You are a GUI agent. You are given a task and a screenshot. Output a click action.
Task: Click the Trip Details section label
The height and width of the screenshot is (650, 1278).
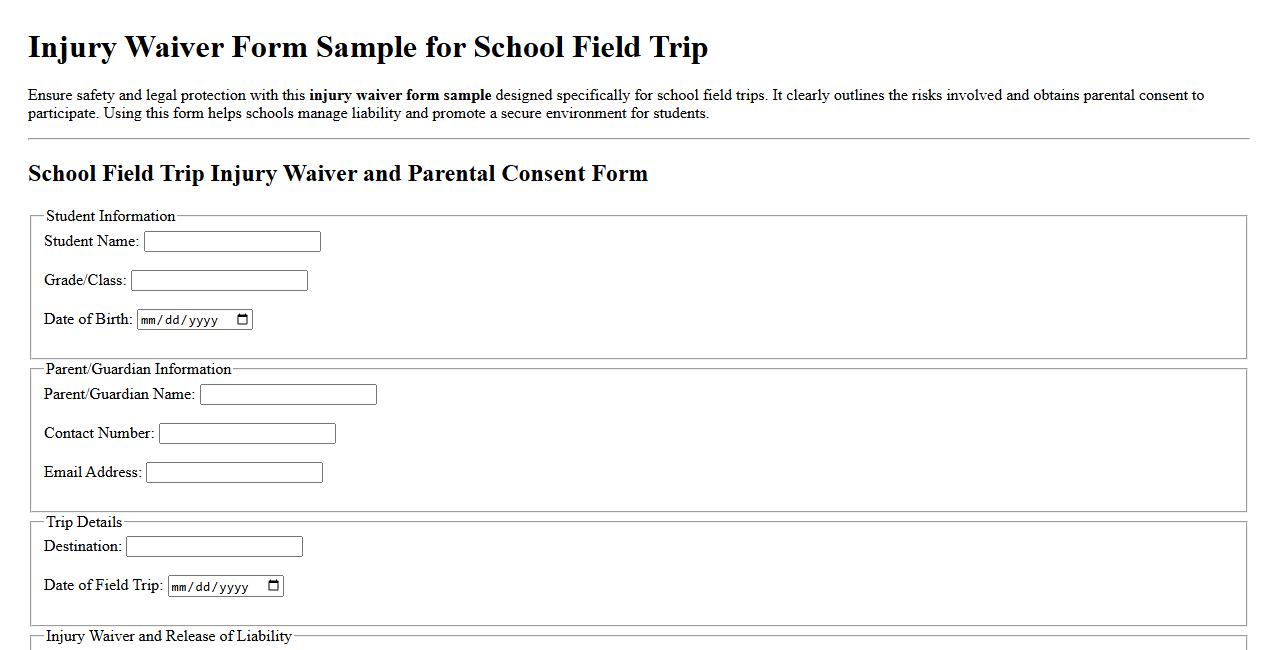(84, 522)
